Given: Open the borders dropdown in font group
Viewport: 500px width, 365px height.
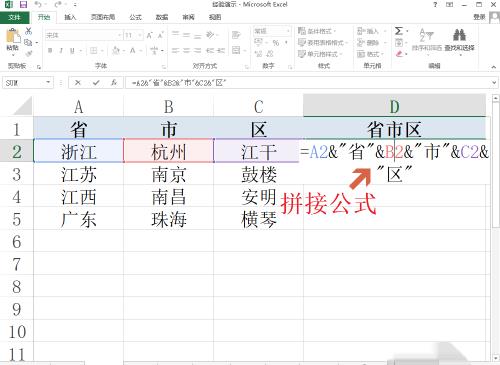Looking at the screenshot, I should click(x=103, y=51).
